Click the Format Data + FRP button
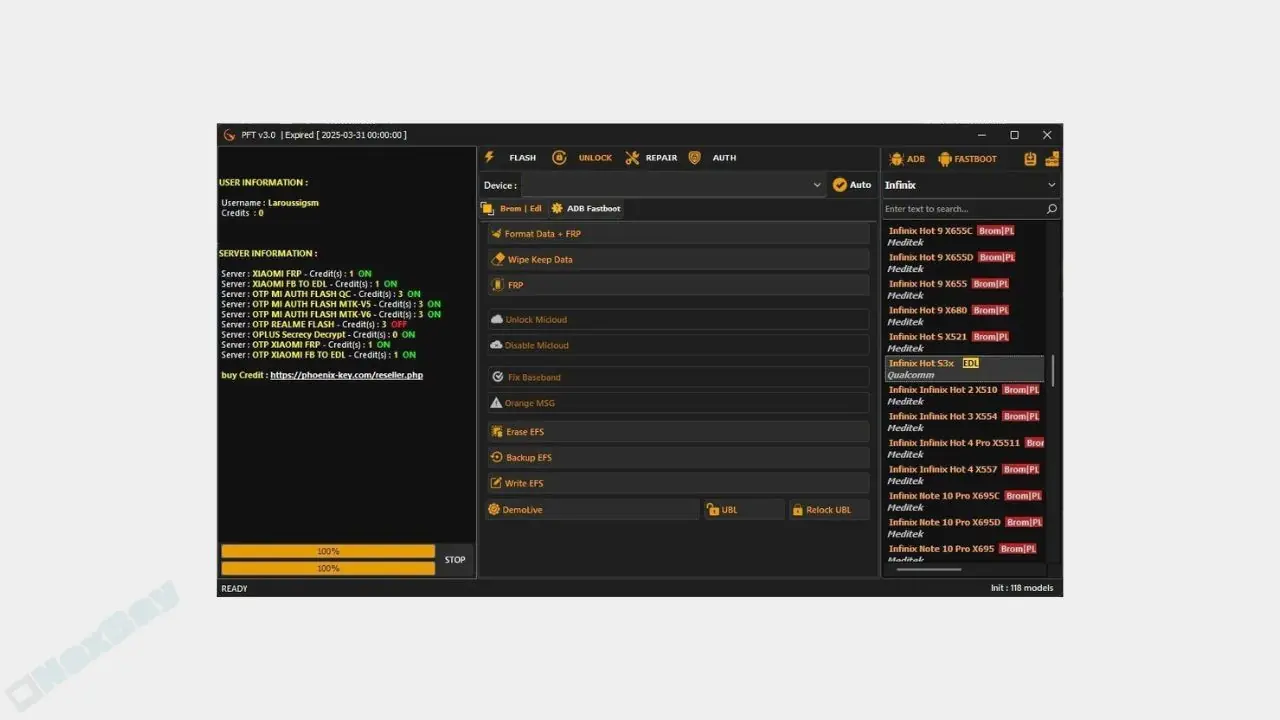The image size is (1280, 720). click(678, 233)
